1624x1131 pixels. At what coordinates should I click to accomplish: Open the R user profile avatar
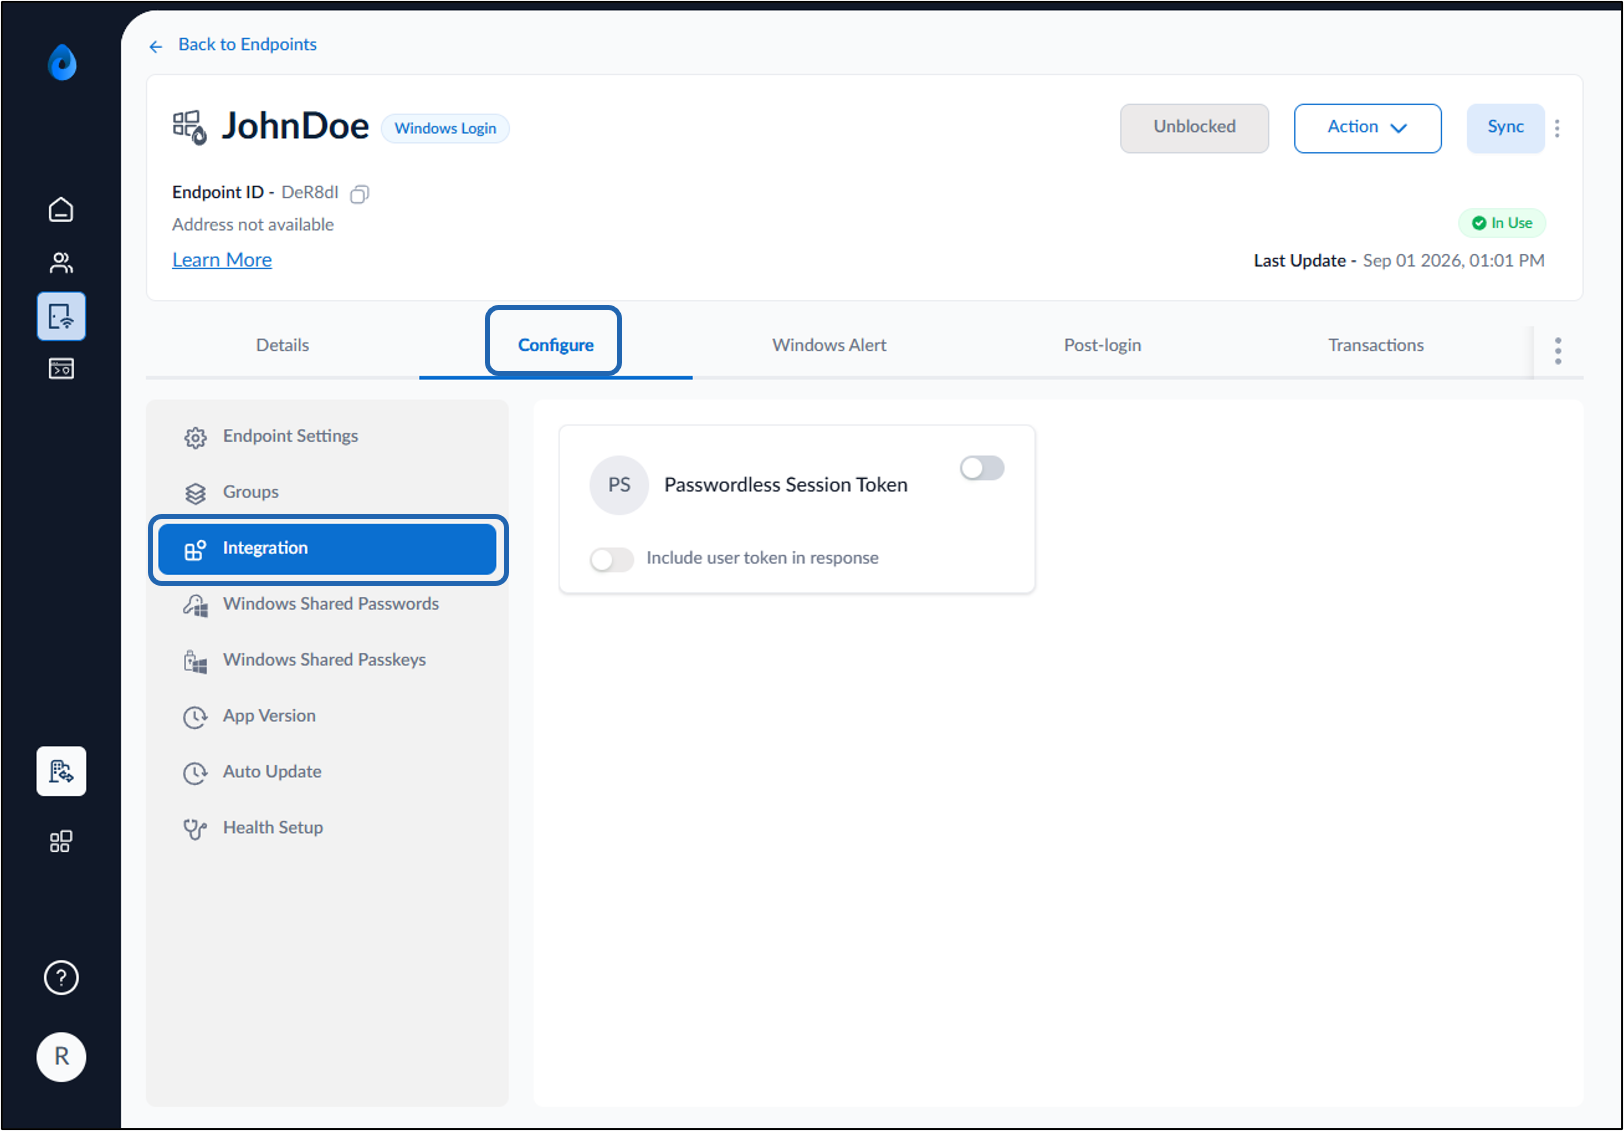61,1057
